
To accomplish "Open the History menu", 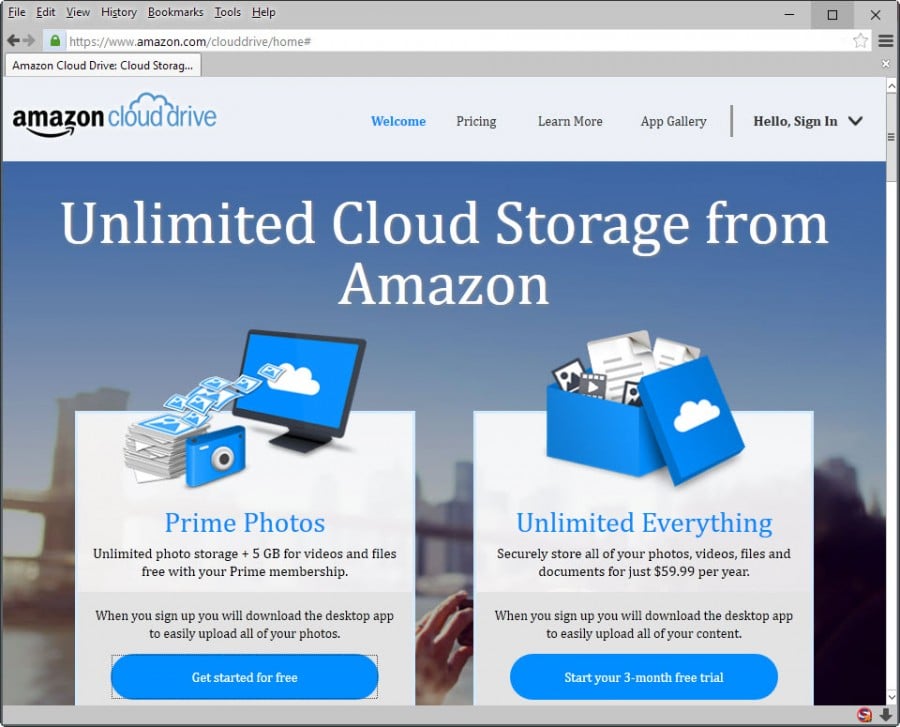I will tap(118, 12).
